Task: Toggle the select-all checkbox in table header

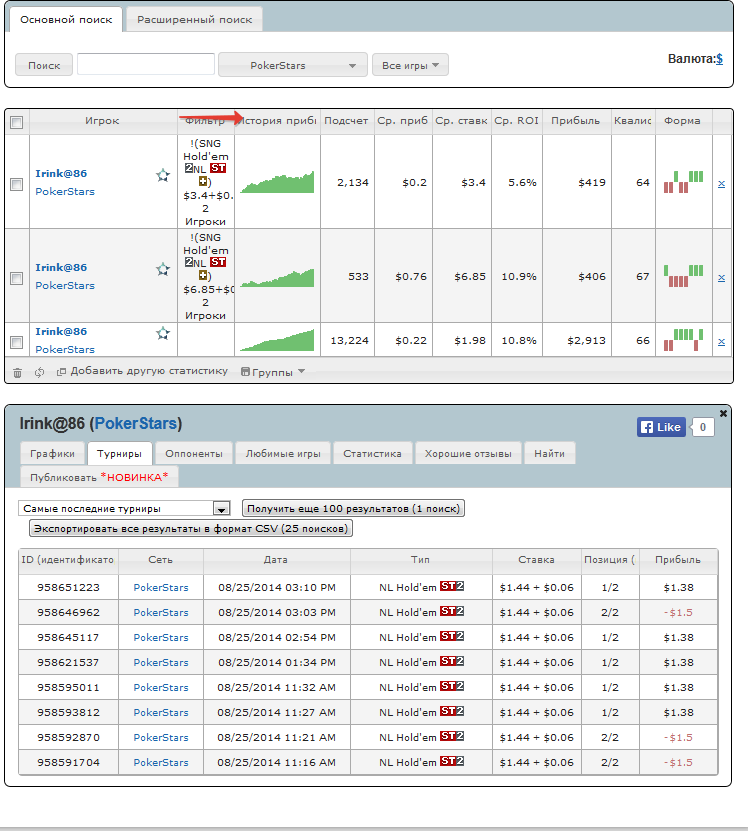Action: point(16,122)
